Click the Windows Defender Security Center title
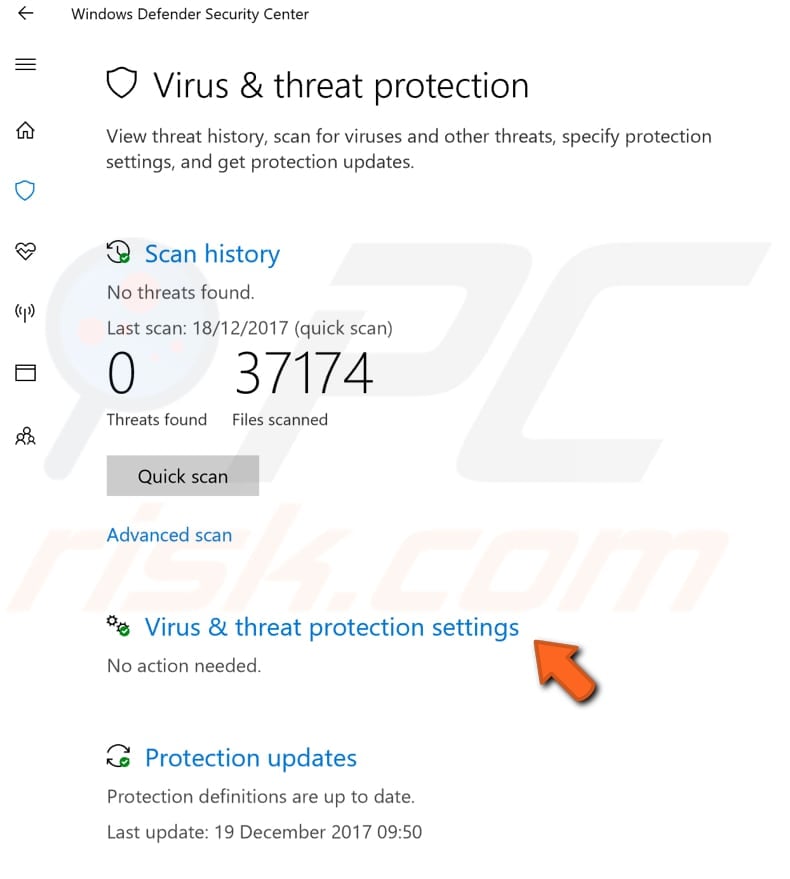 click(x=189, y=14)
